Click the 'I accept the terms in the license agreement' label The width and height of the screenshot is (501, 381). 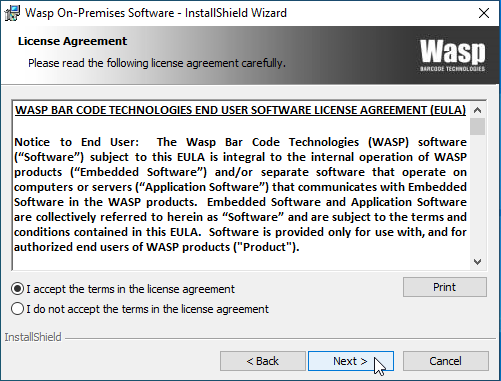click(x=130, y=289)
